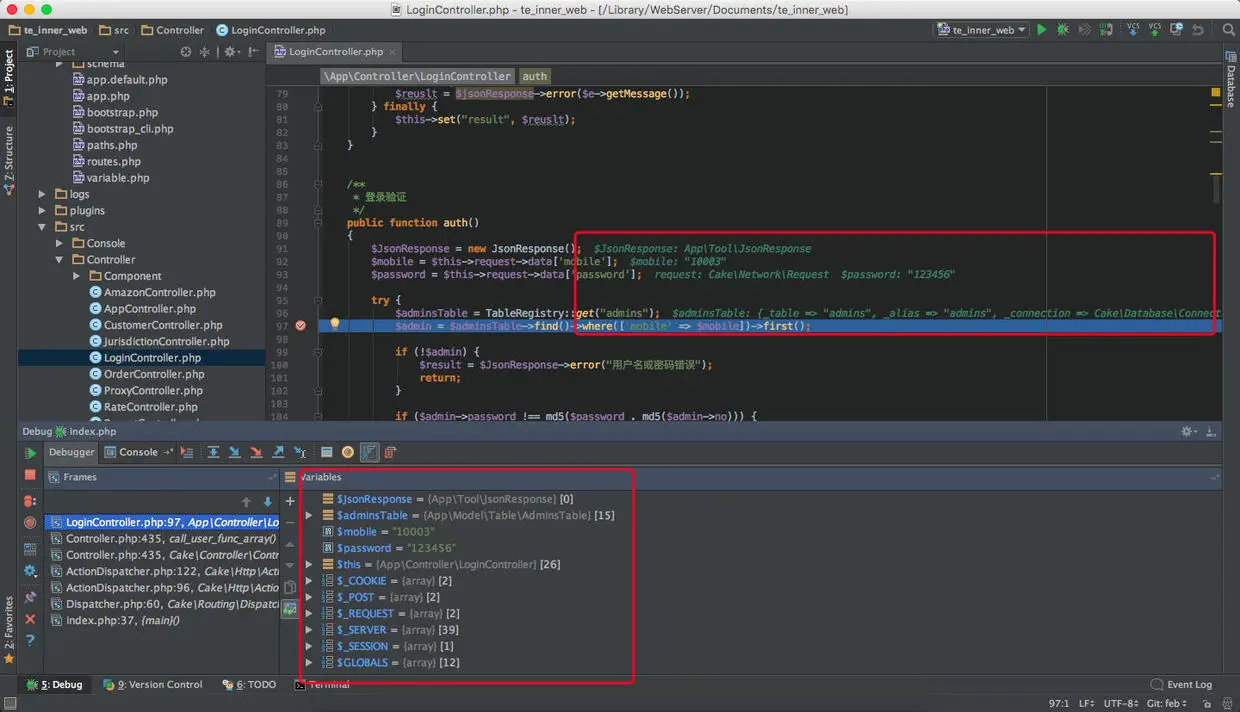Open search everywhere magnifier icon
This screenshot has width=1240, height=712.
[x=1228, y=30]
